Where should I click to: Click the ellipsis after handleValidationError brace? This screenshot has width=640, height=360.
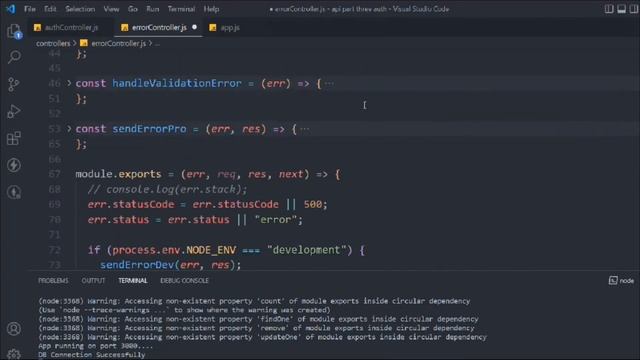[x=329, y=84]
